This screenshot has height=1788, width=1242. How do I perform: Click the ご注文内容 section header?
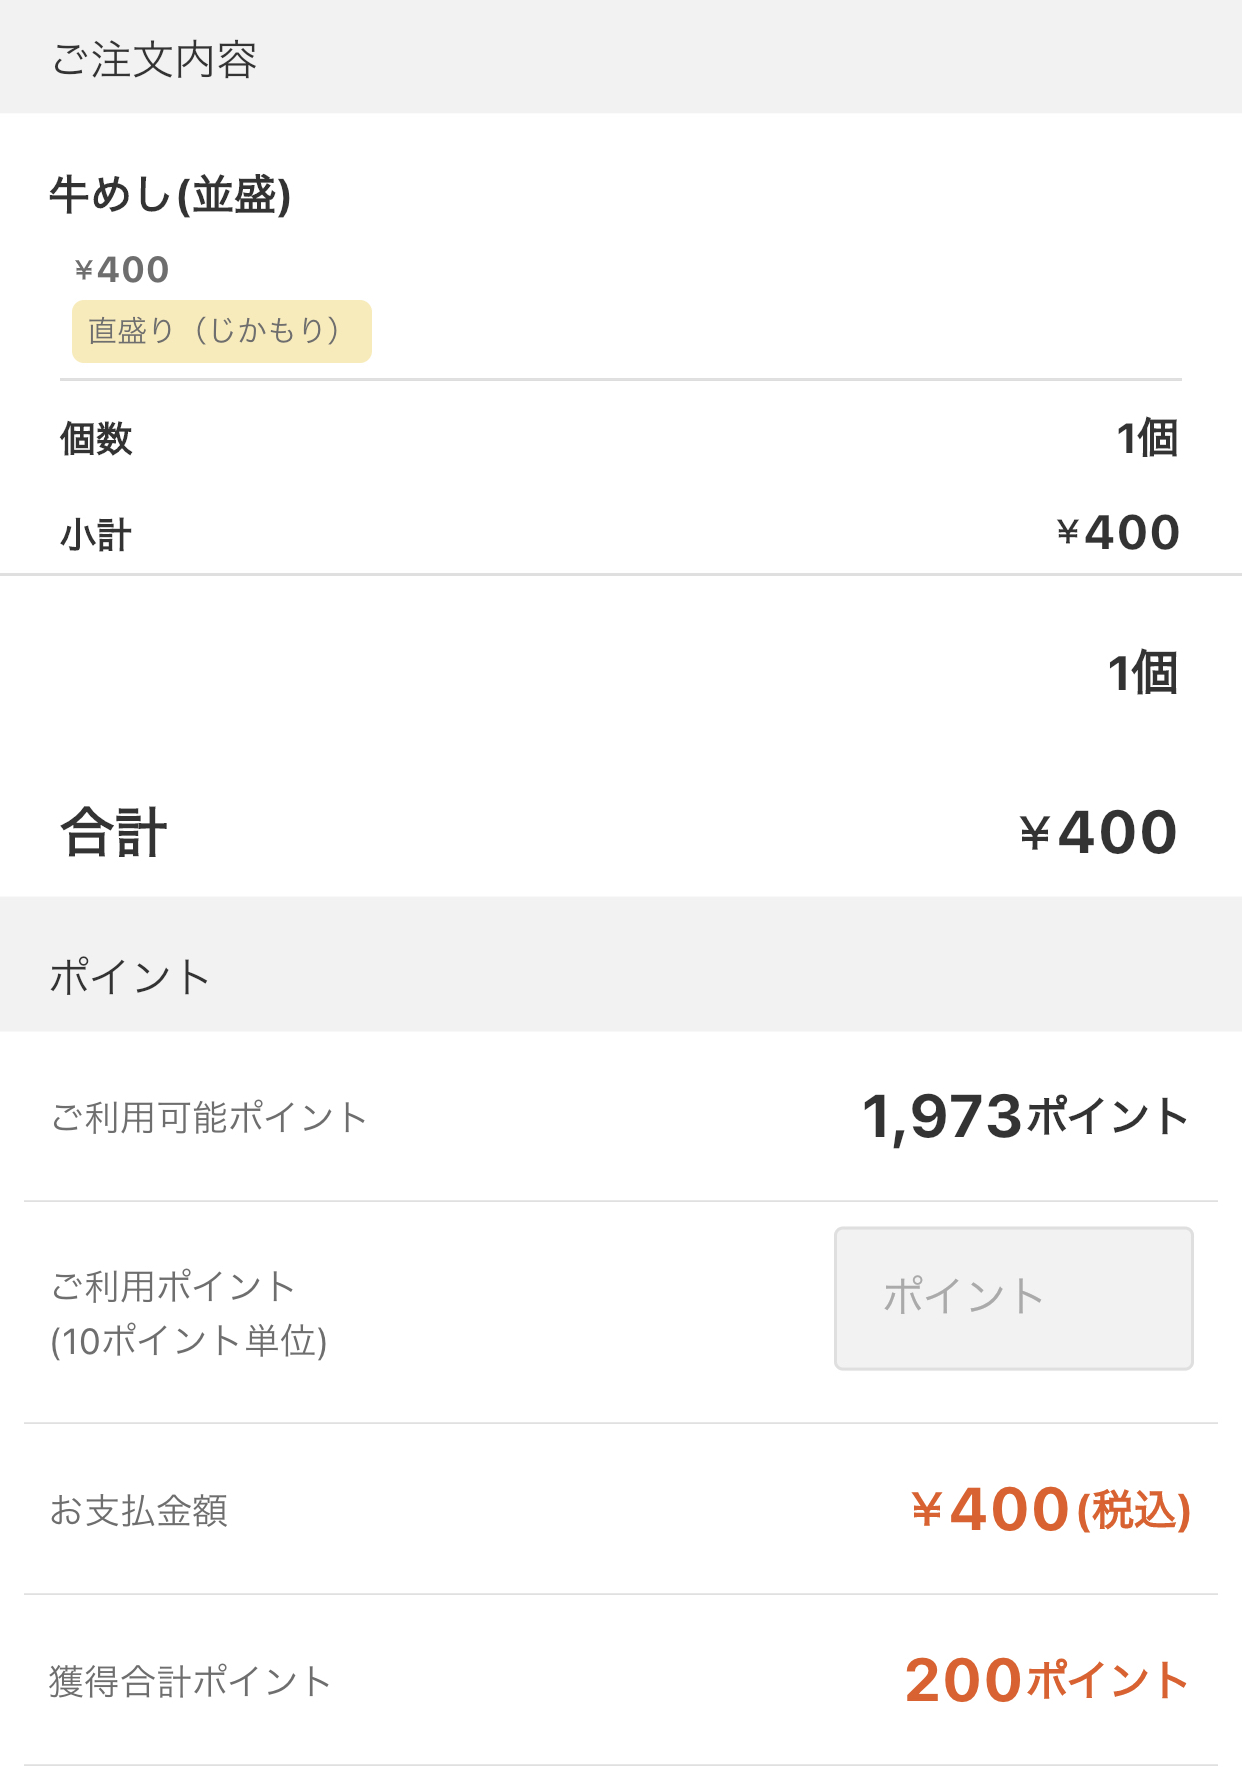coord(154,60)
